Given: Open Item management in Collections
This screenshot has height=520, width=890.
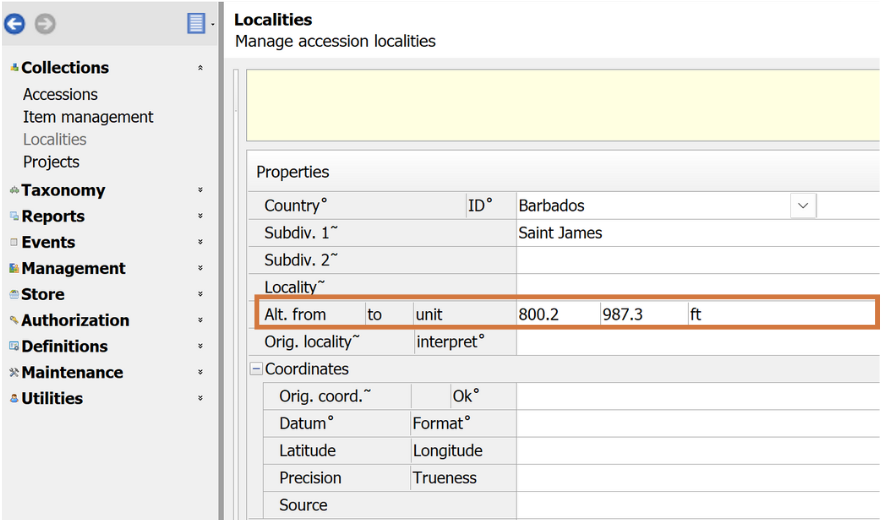Looking at the screenshot, I should (88, 117).
